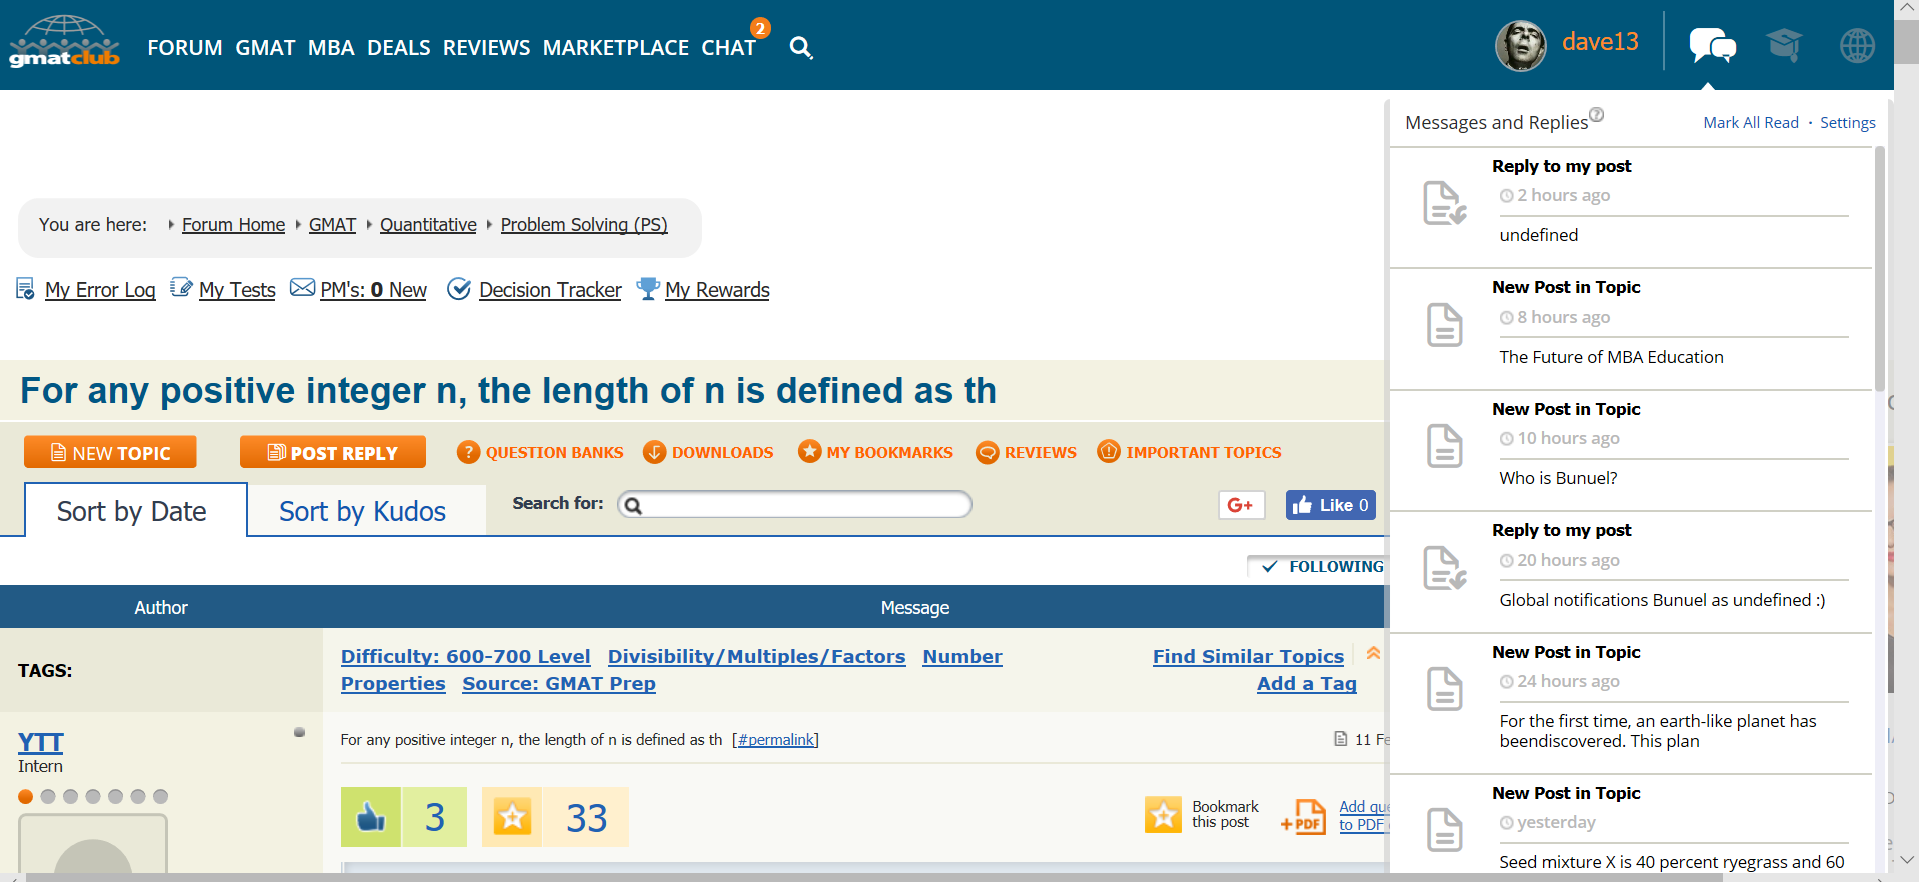Open the messages and replies chat bubbles icon
Image resolution: width=1919 pixels, height=882 pixels.
[x=1712, y=45]
